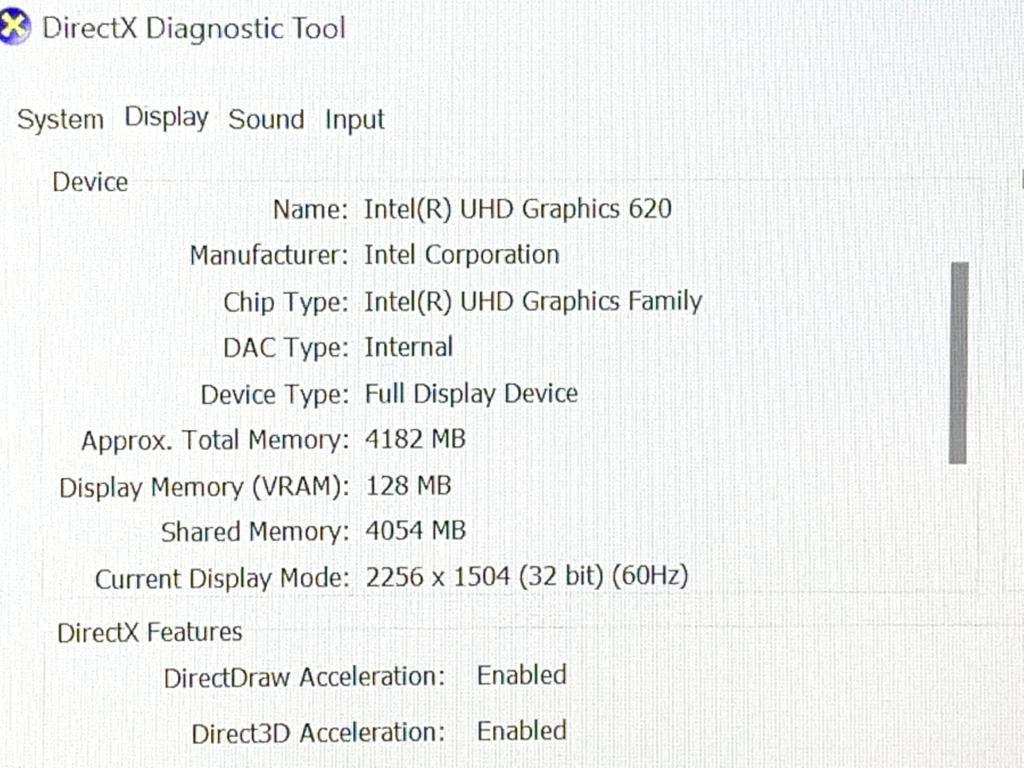This screenshot has width=1024, height=768.
Task: Click the Device list vertical scrollbar thumb
Action: [x=958, y=362]
